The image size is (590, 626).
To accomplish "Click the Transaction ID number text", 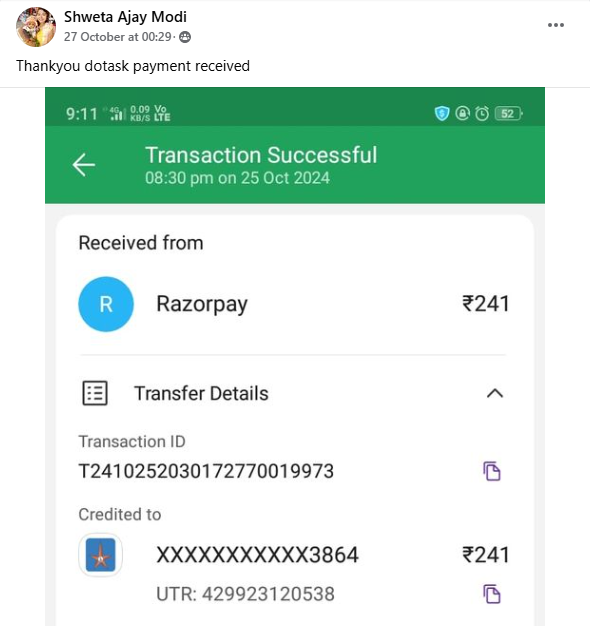I will pyautogui.click(x=206, y=471).
